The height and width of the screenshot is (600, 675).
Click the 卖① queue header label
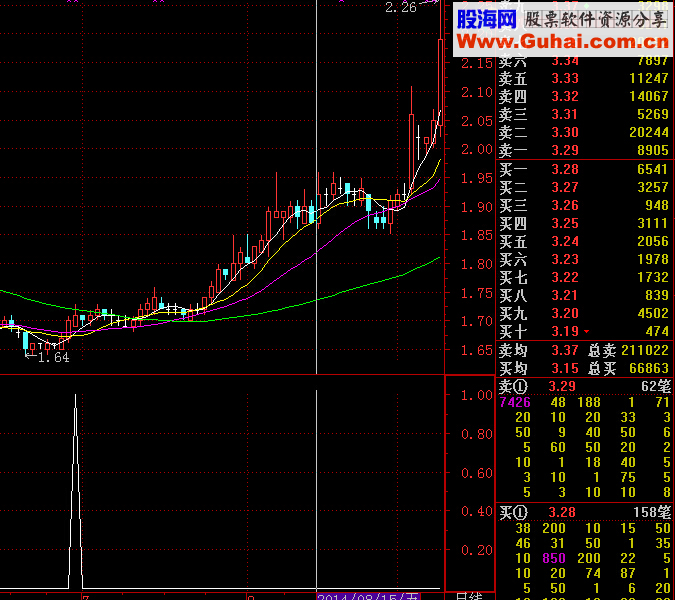click(513, 387)
